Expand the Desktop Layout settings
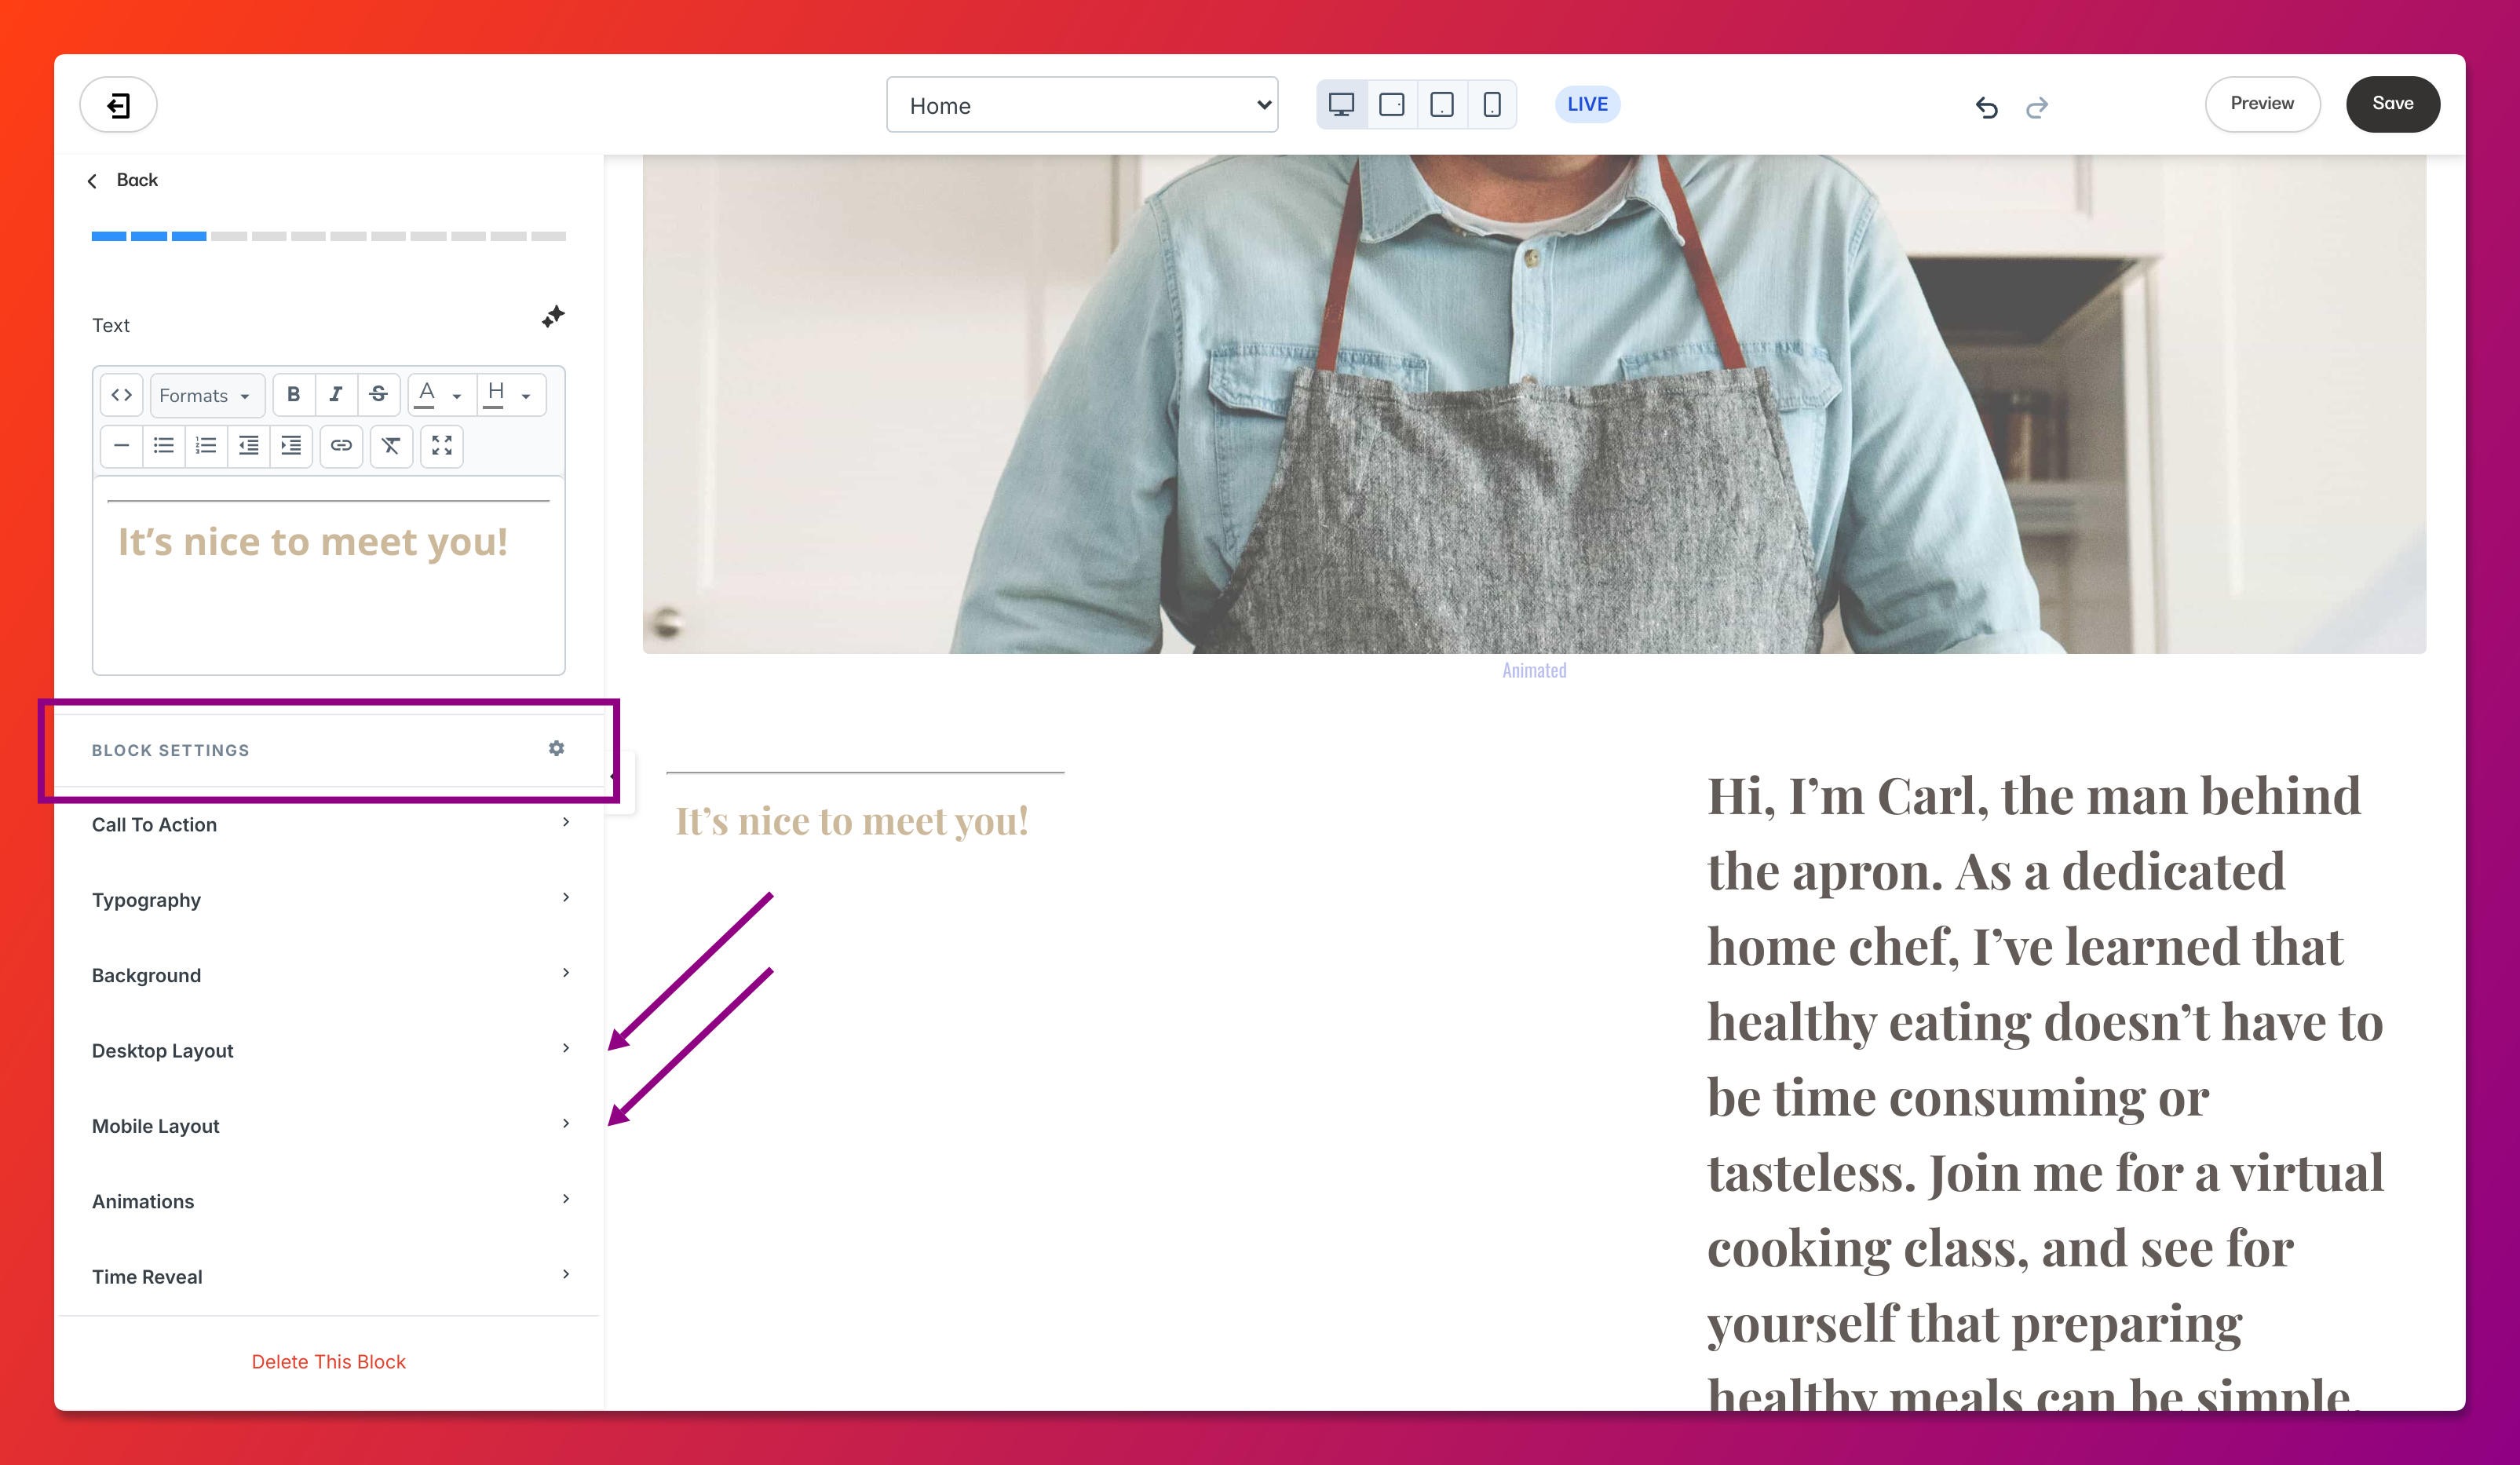The image size is (2520, 1465). [330, 1050]
